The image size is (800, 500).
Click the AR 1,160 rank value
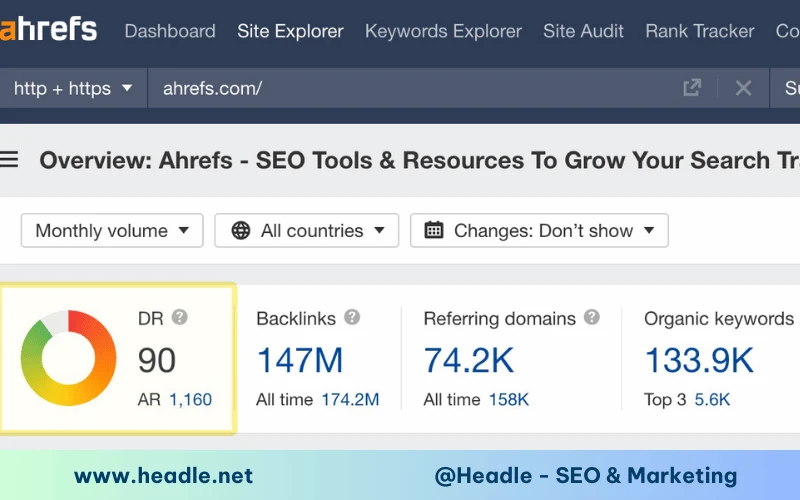190,400
